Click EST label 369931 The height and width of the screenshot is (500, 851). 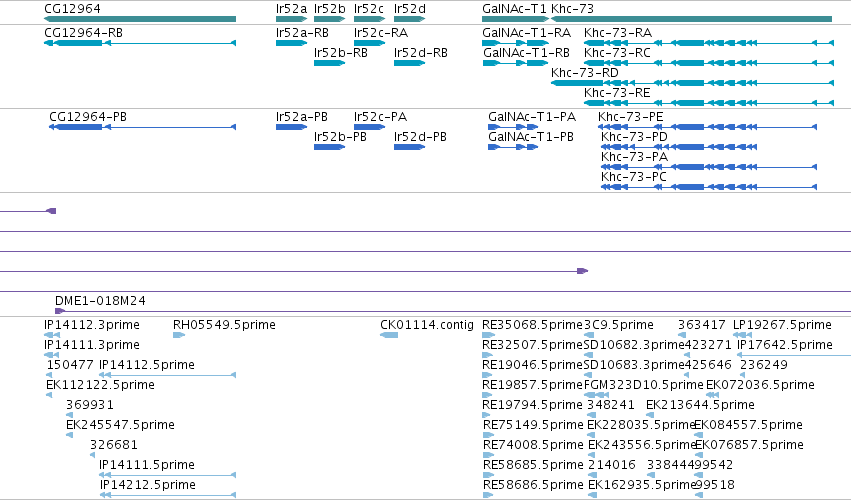point(90,405)
